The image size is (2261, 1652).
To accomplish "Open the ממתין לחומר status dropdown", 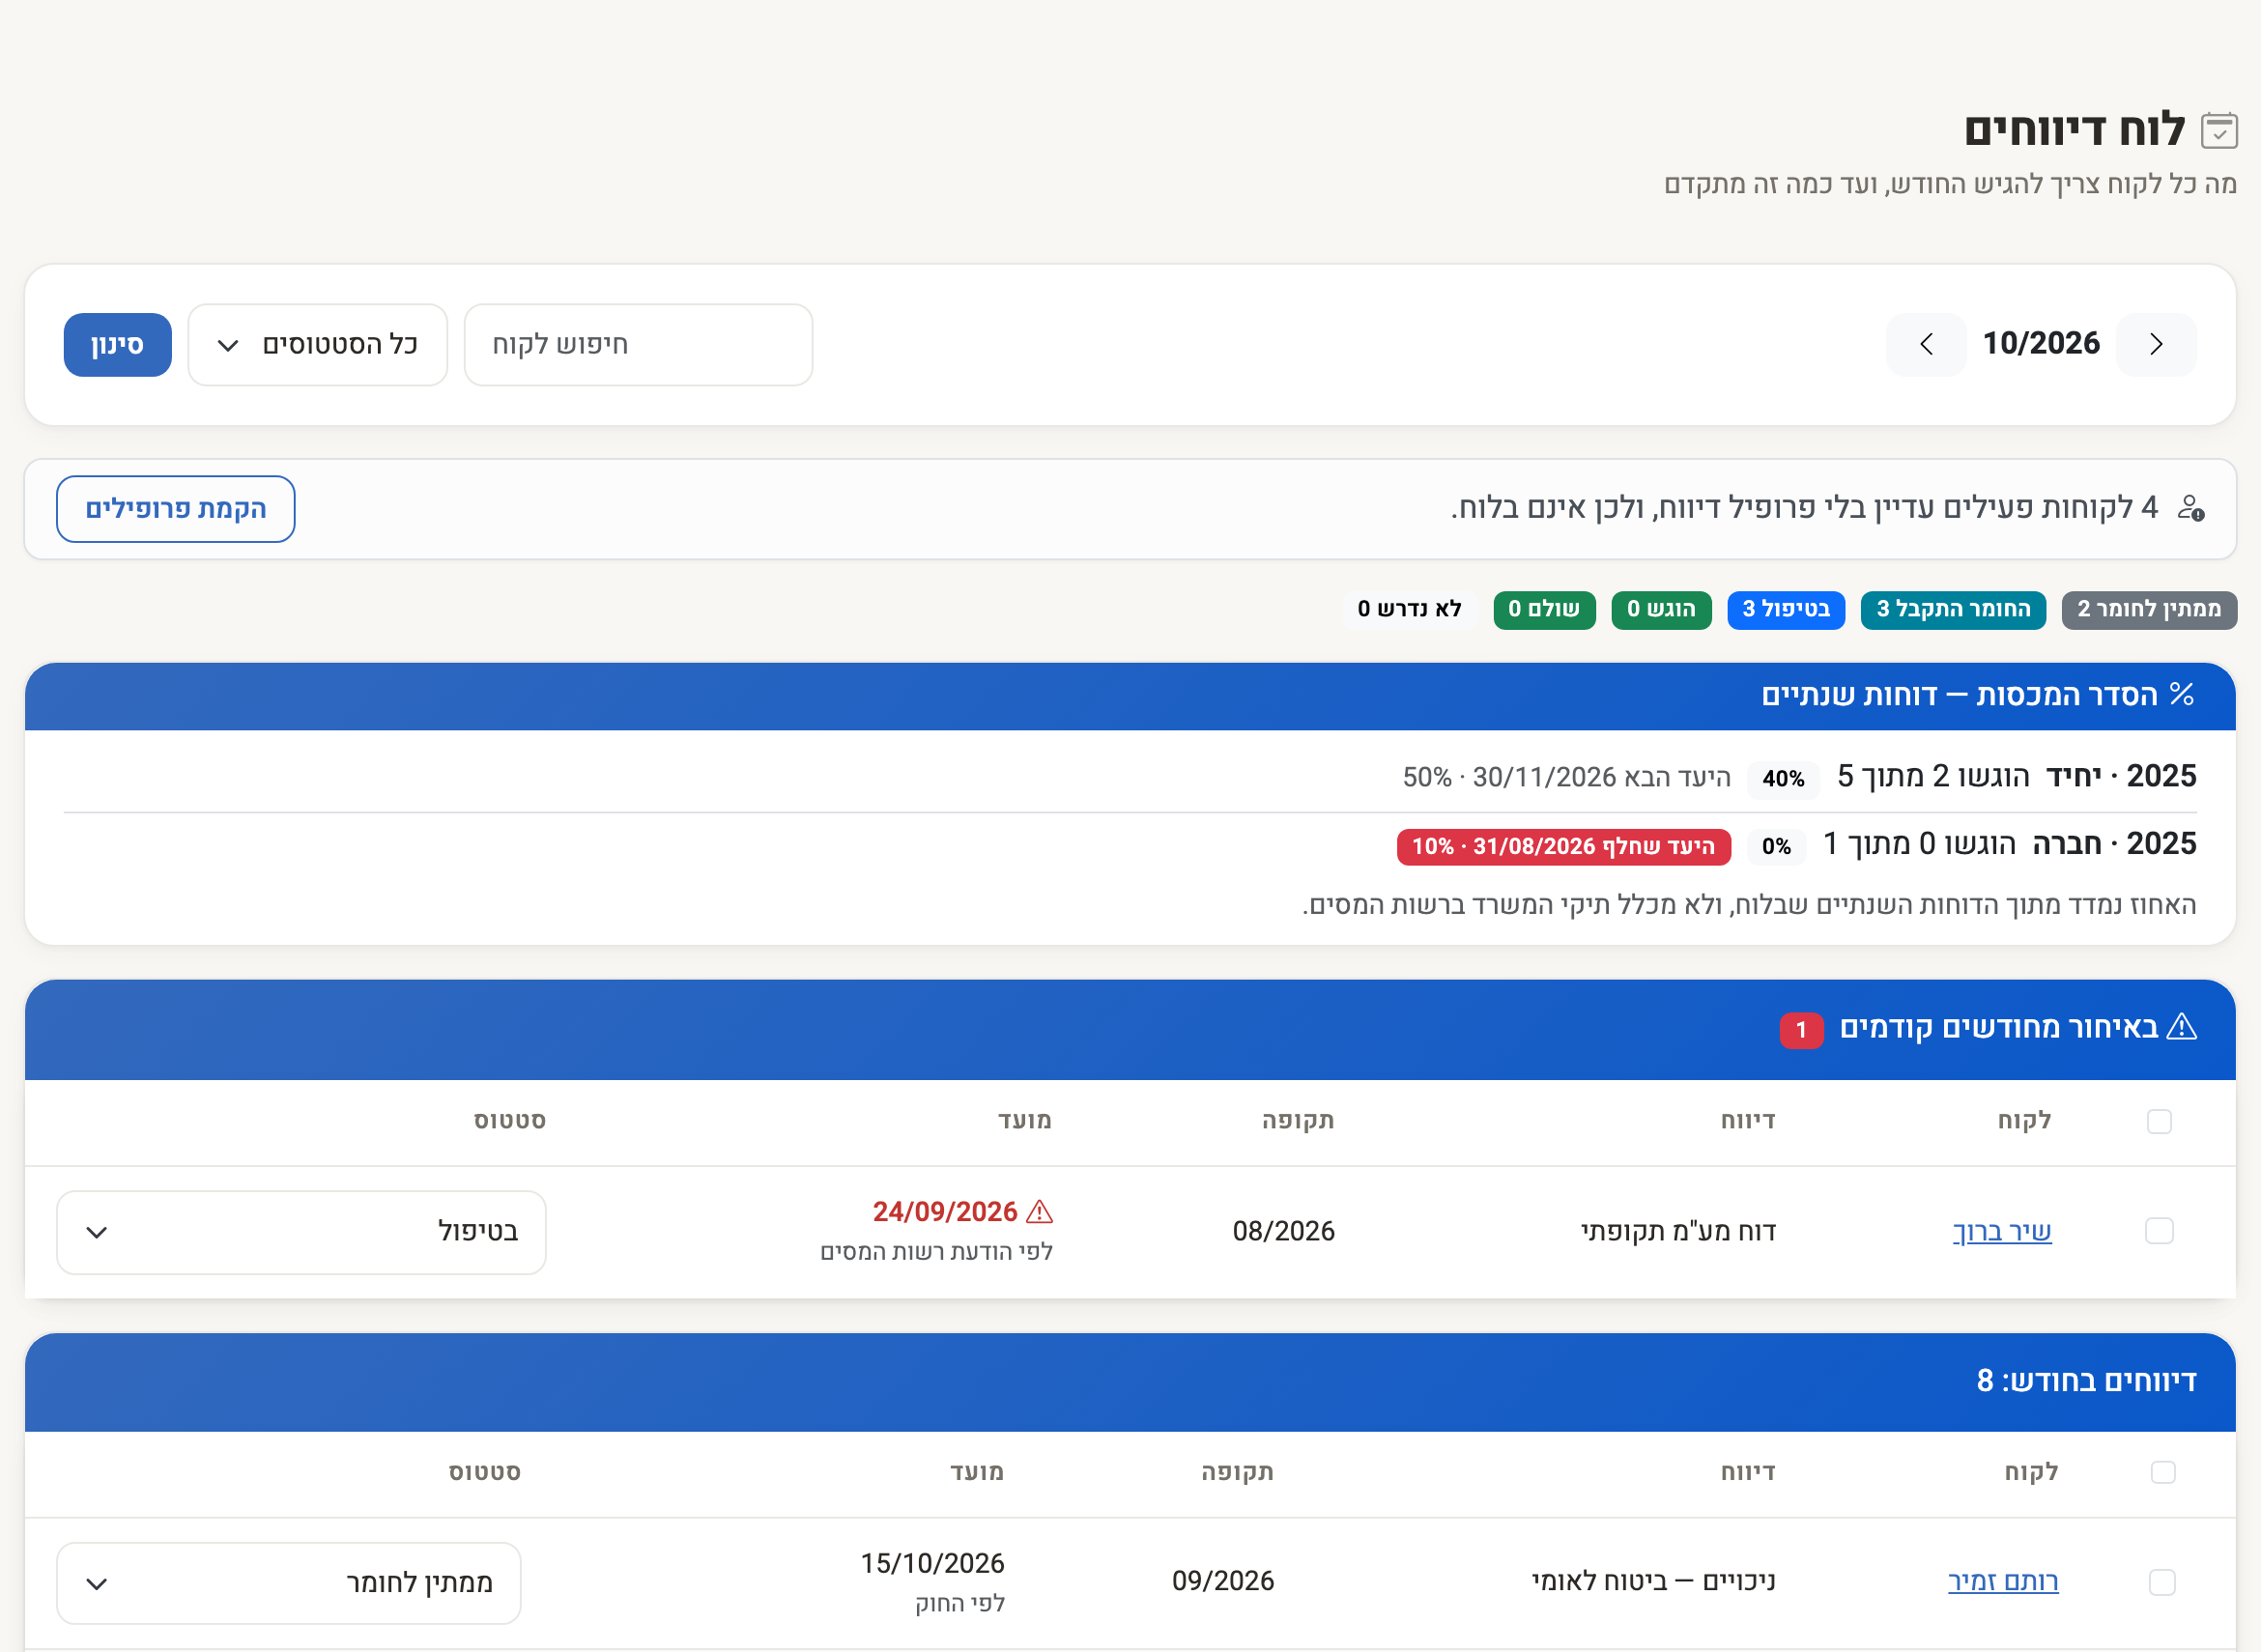I will coord(289,1583).
